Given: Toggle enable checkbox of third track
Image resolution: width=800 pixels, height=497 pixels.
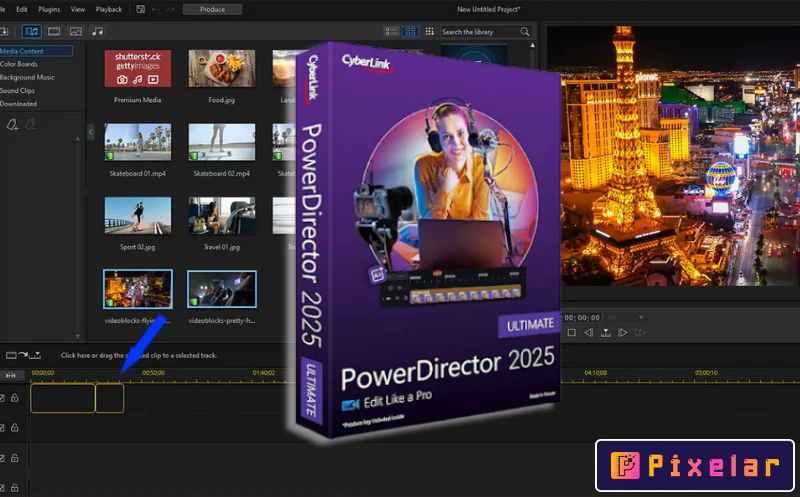Looking at the screenshot, I should coord(2,458).
